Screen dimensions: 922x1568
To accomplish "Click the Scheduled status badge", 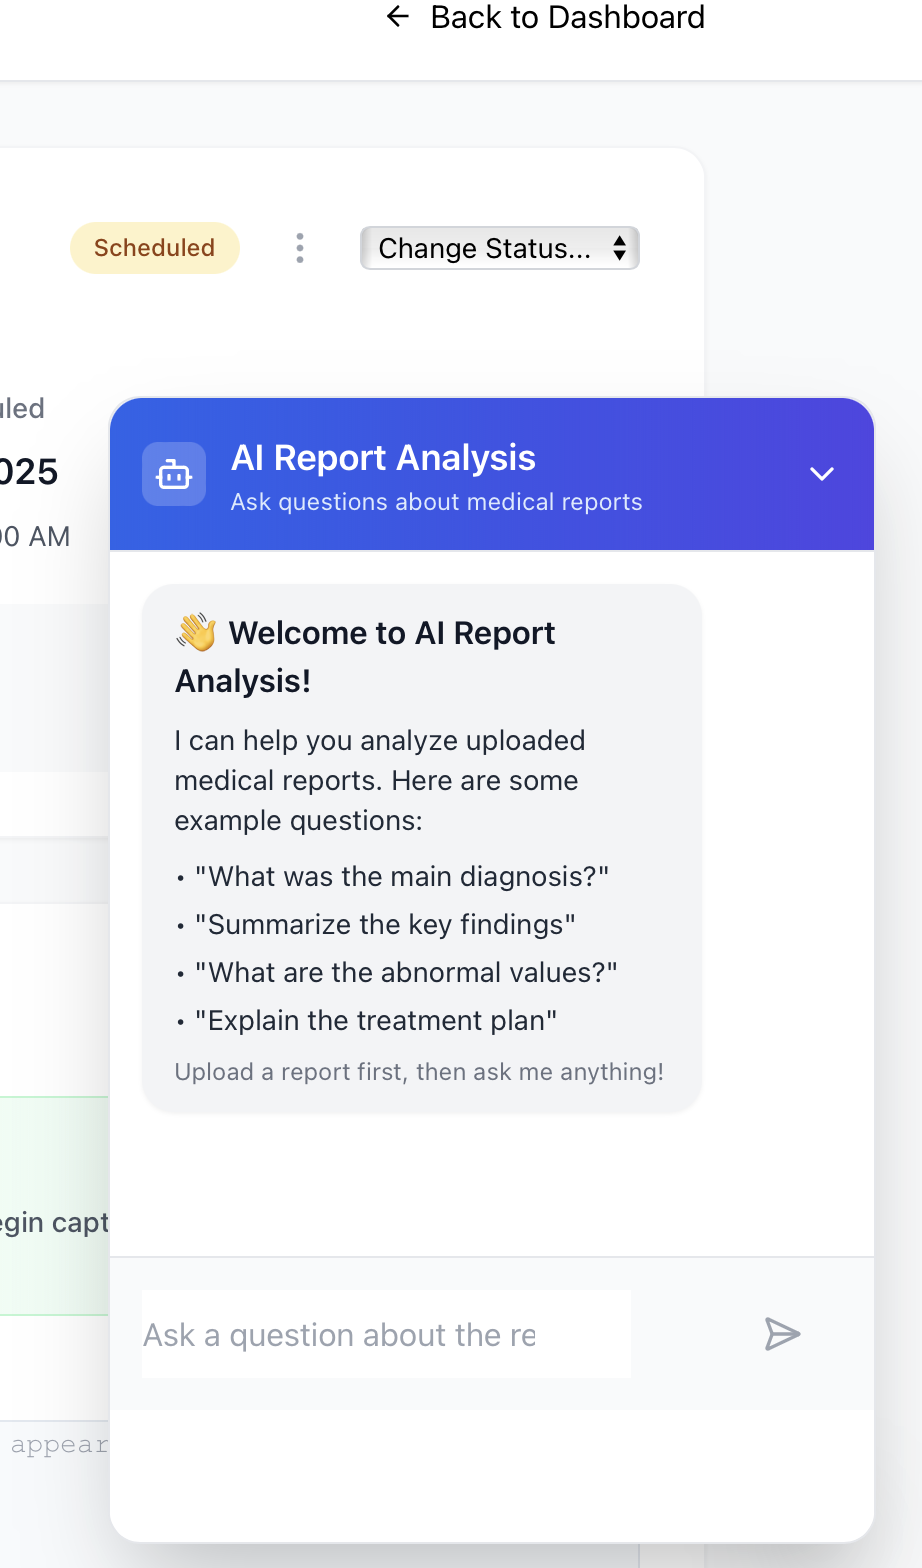I will (155, 248).
